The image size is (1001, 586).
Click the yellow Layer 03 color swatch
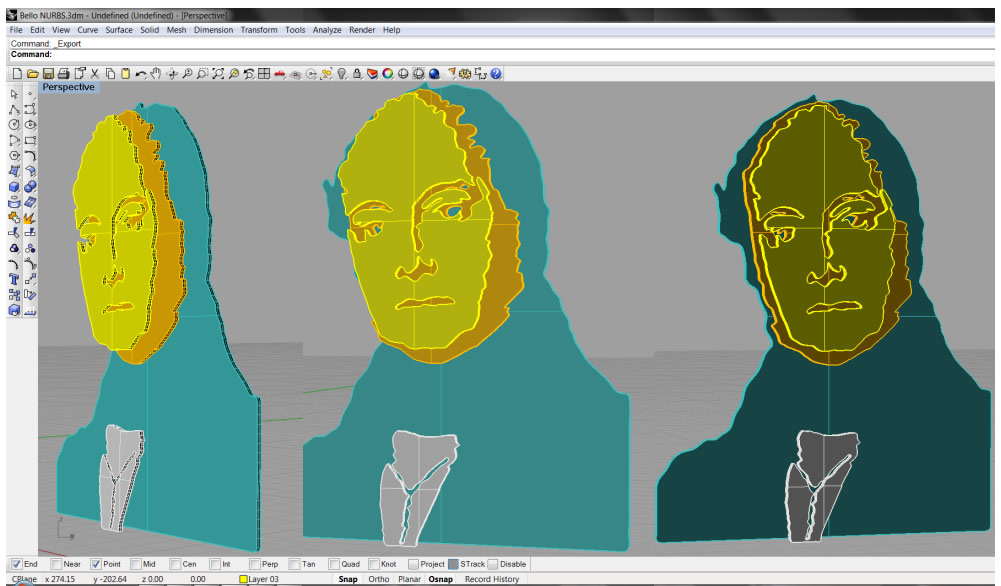coord(243,580)
